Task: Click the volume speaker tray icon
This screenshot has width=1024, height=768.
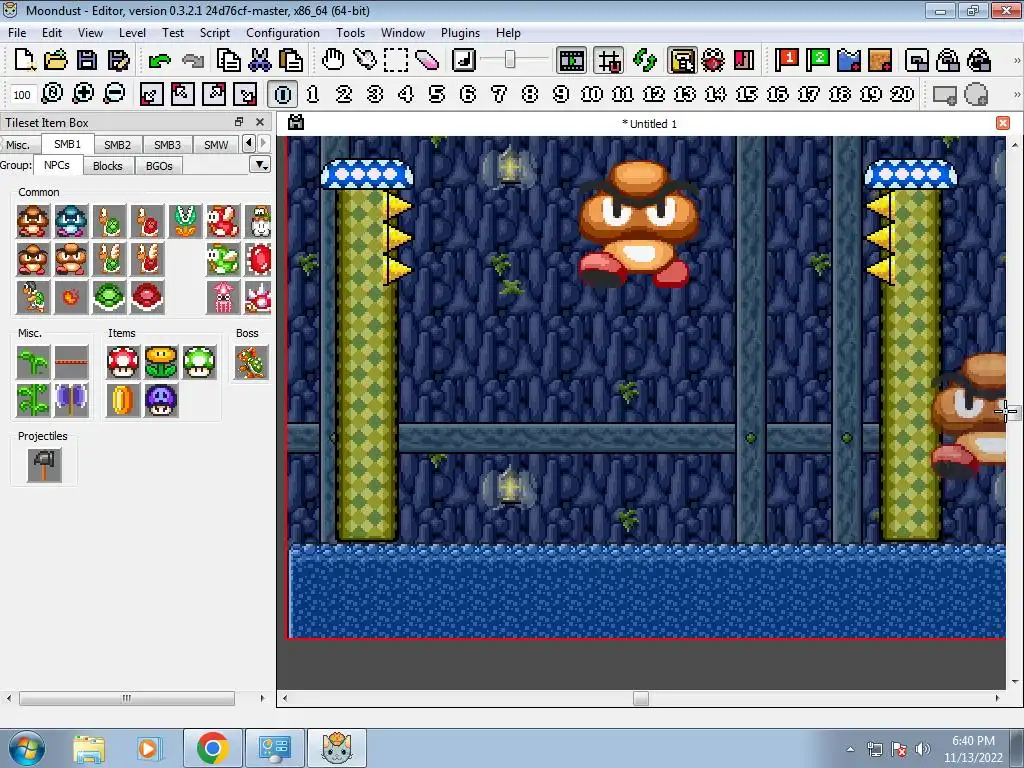Action: [x=922, y=749]
